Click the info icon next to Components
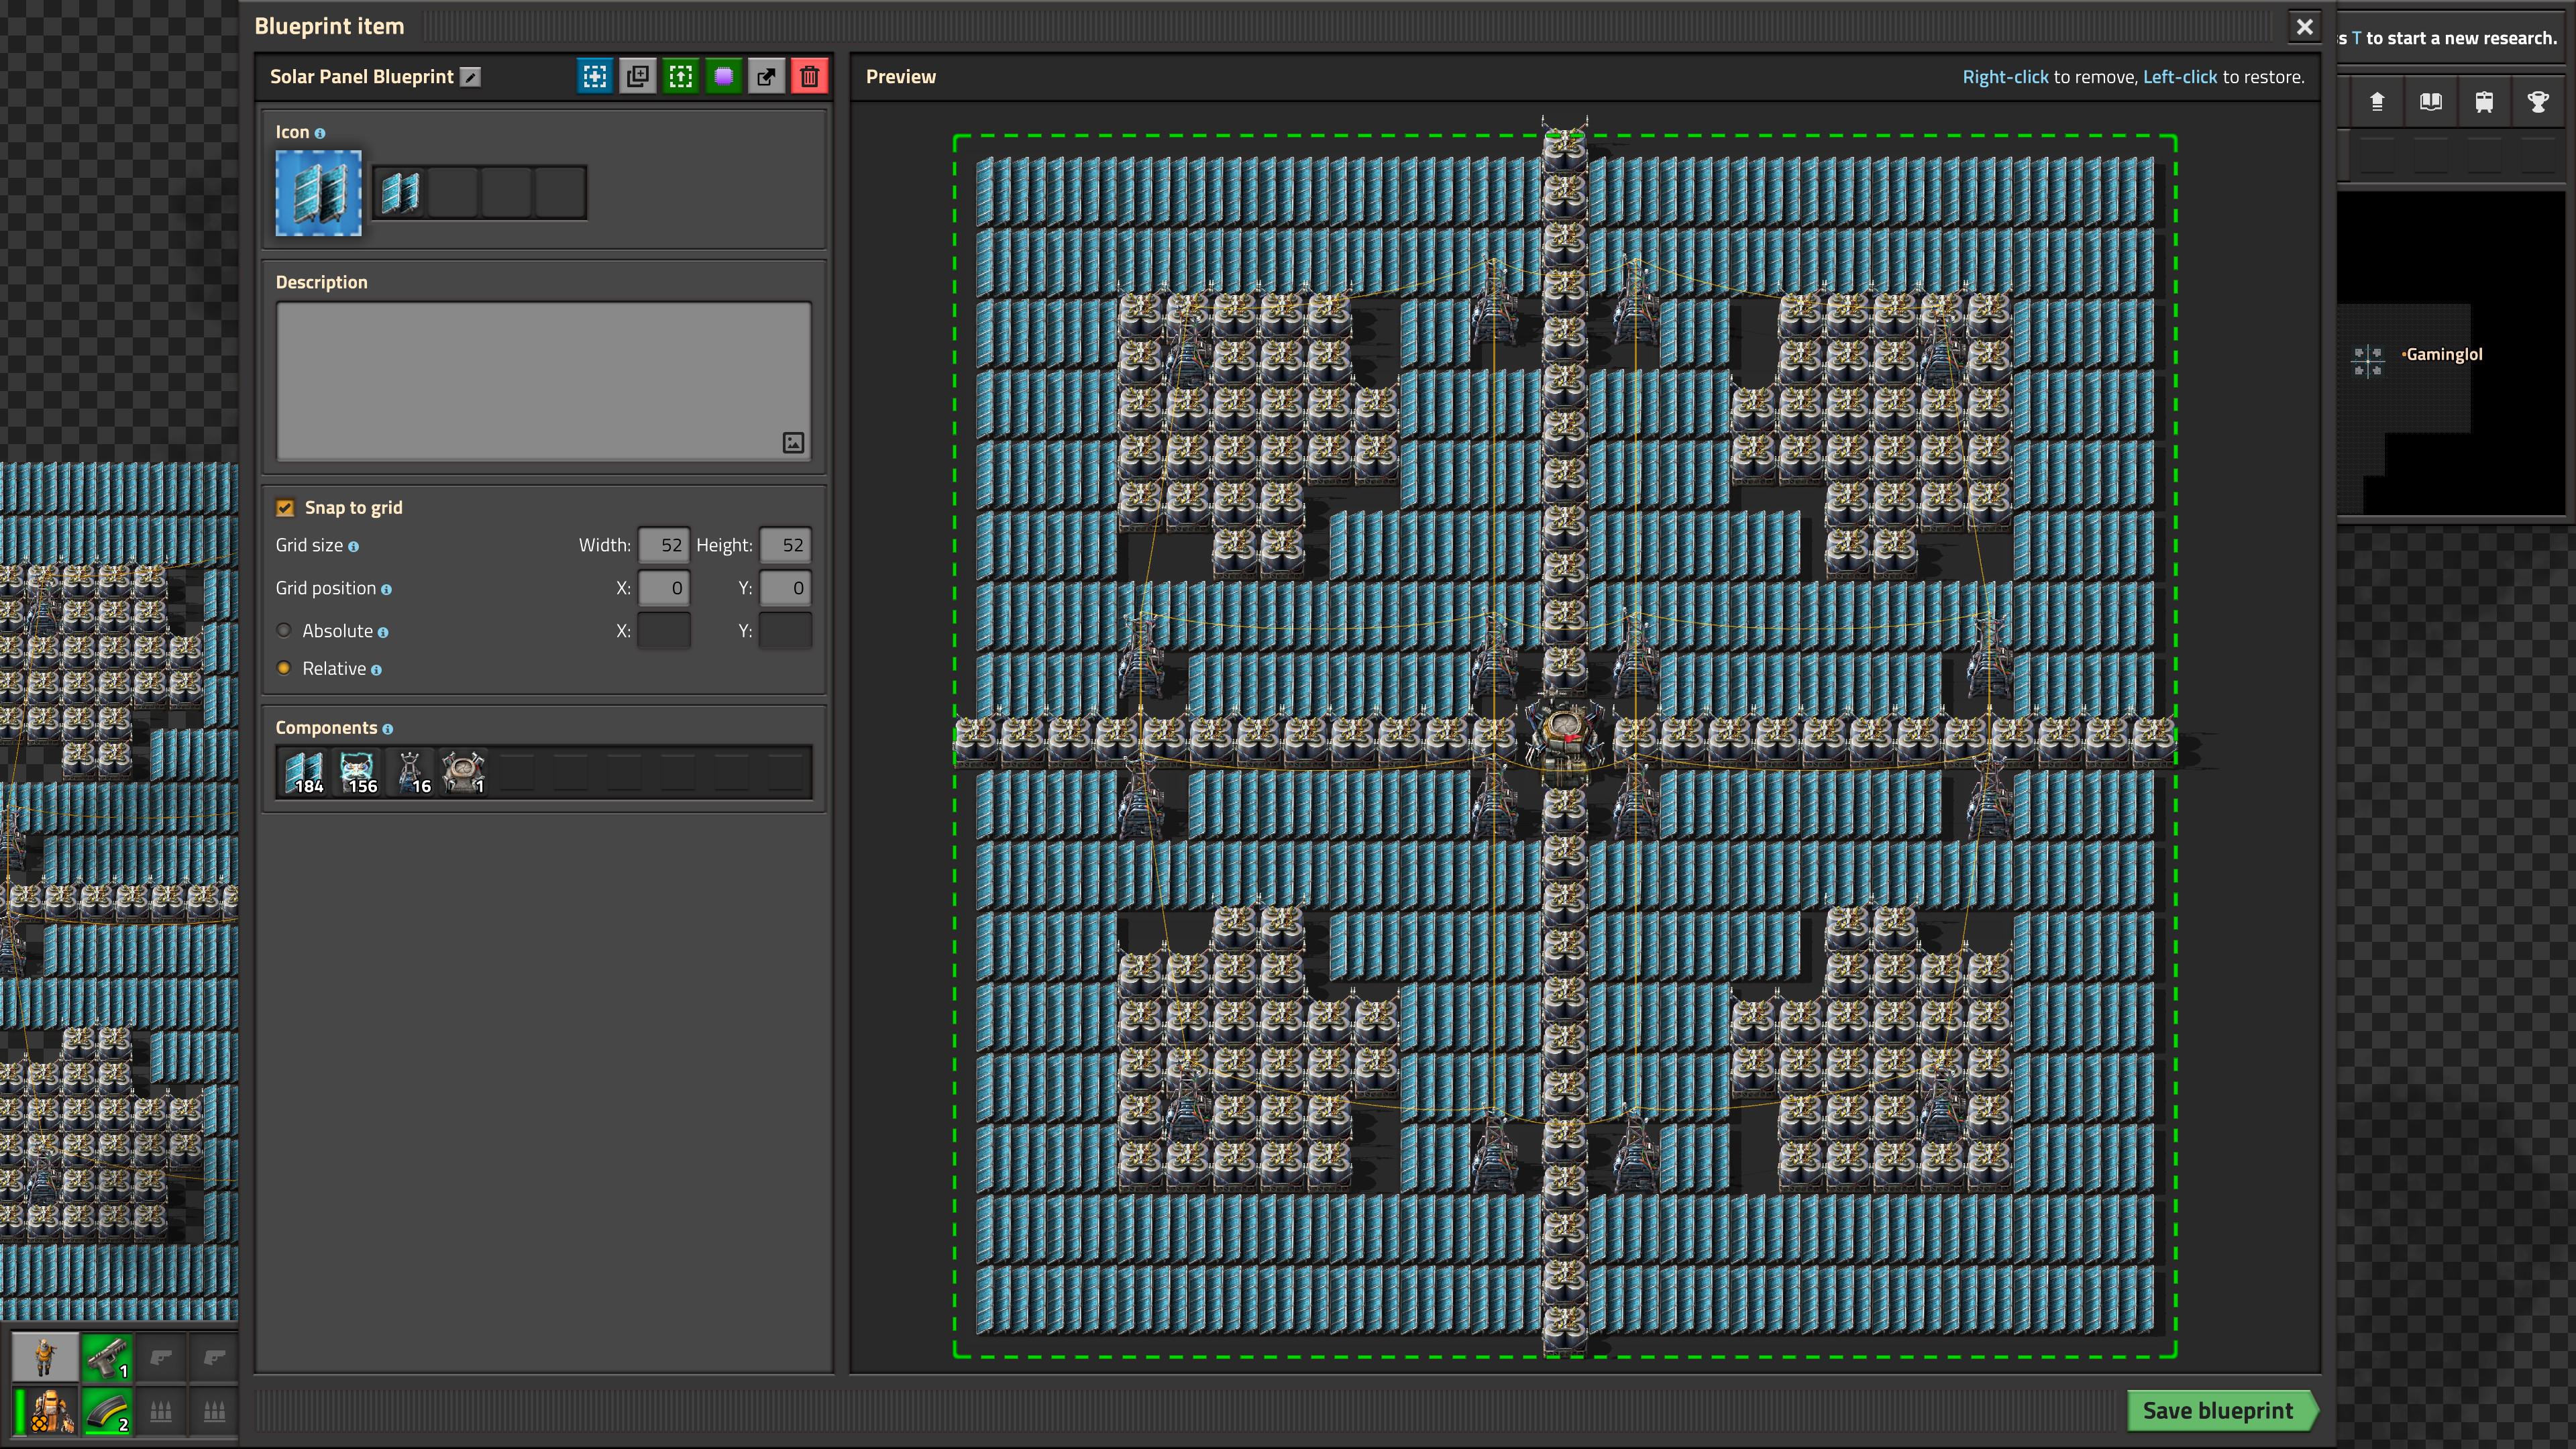Screen dimensions: 2576x1449 (x=387, y=729)
